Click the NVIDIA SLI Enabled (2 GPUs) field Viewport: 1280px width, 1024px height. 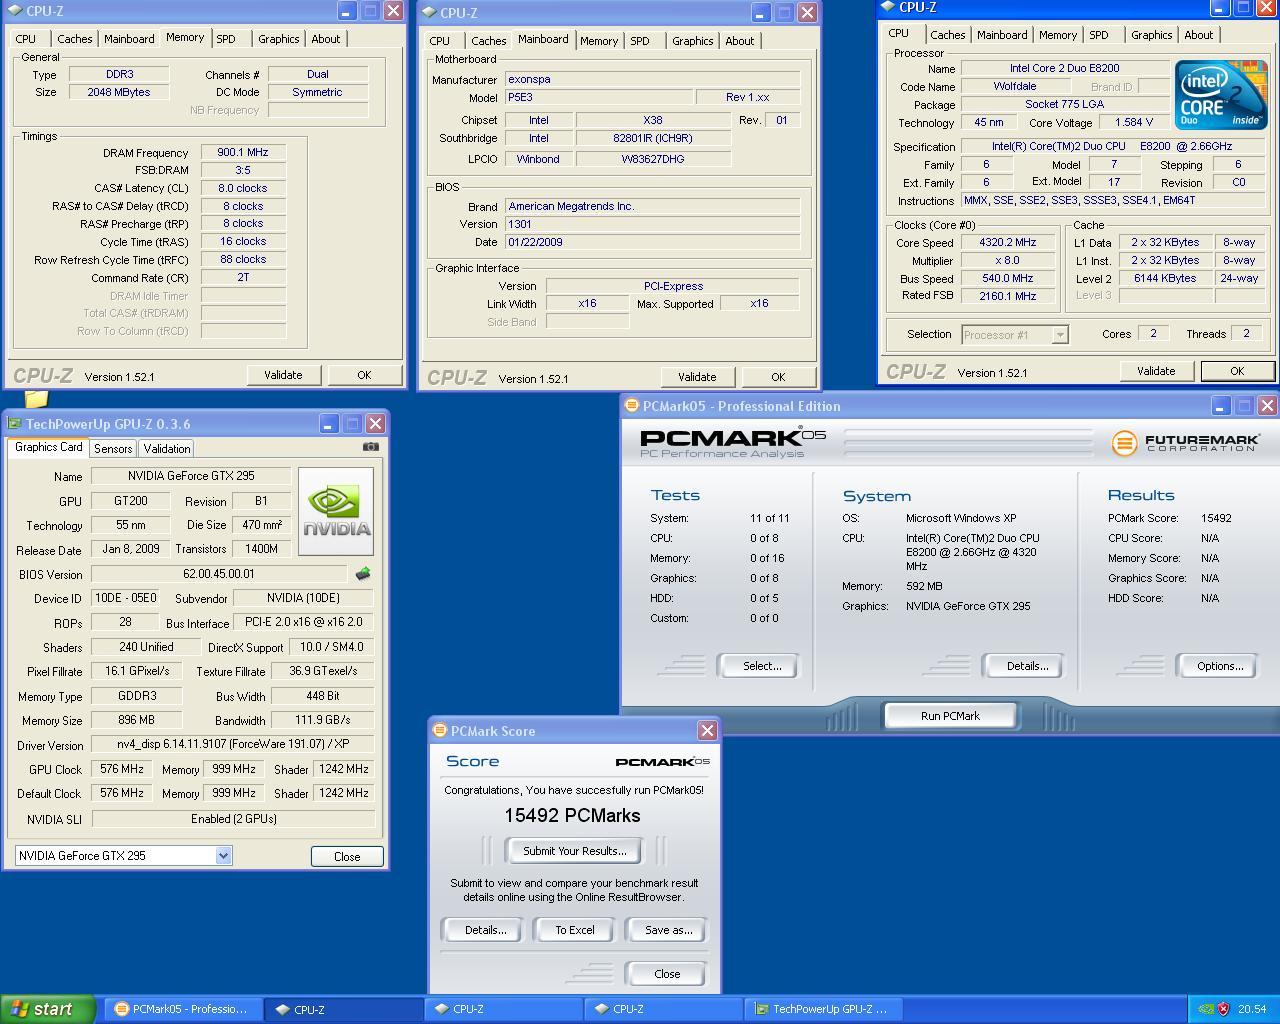(x=233, y=818)
